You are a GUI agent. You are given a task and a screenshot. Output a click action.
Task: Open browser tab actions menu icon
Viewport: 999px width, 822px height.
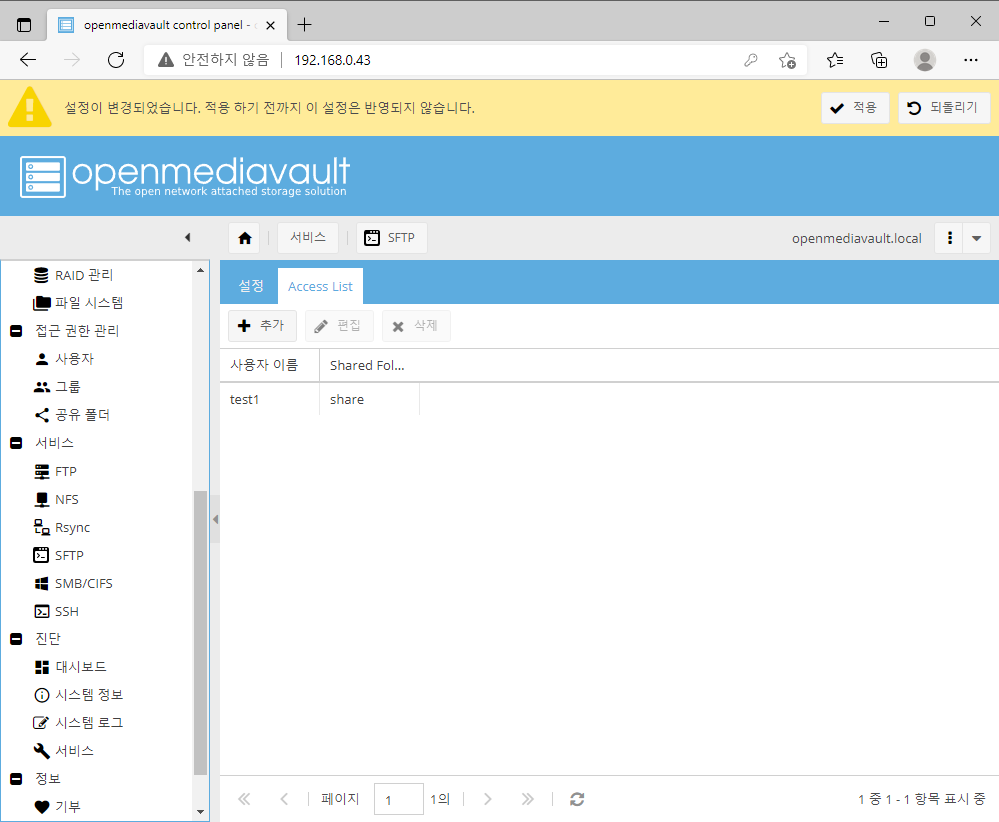(24, 25)
